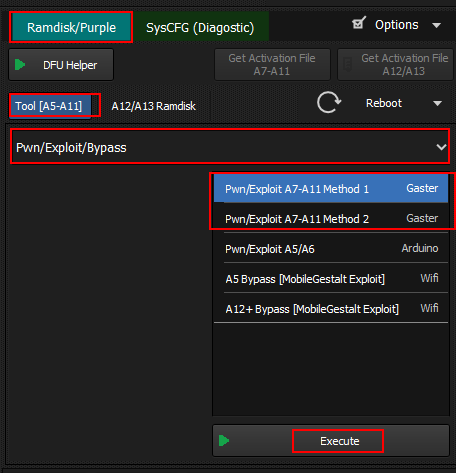Open the A12/A13 Ramdisk tab

pos(154,106)
